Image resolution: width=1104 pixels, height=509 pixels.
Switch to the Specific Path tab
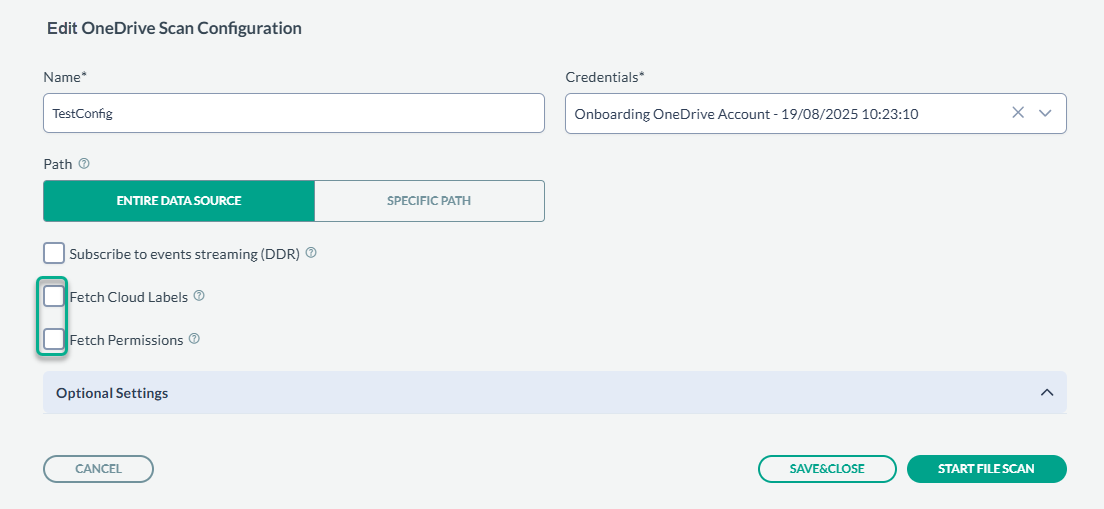(429, 201)
